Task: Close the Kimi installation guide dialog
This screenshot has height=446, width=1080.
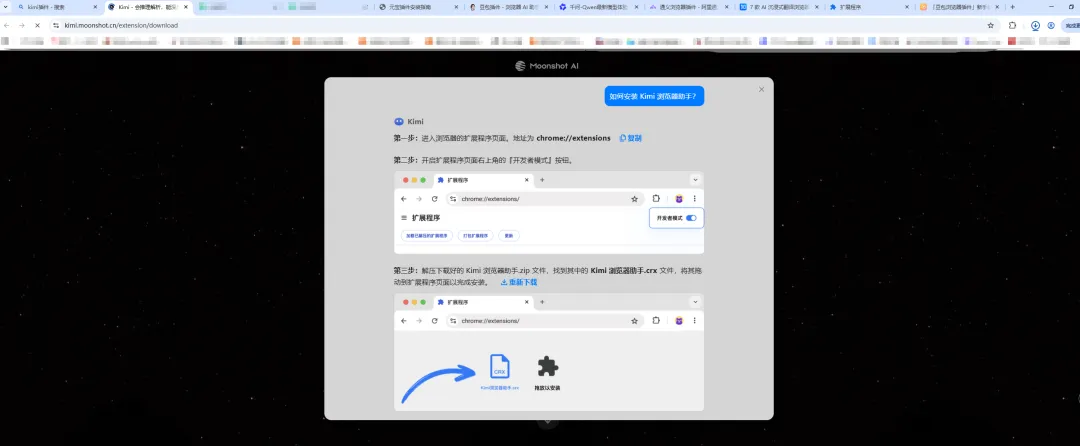Action: pos(761,89)
